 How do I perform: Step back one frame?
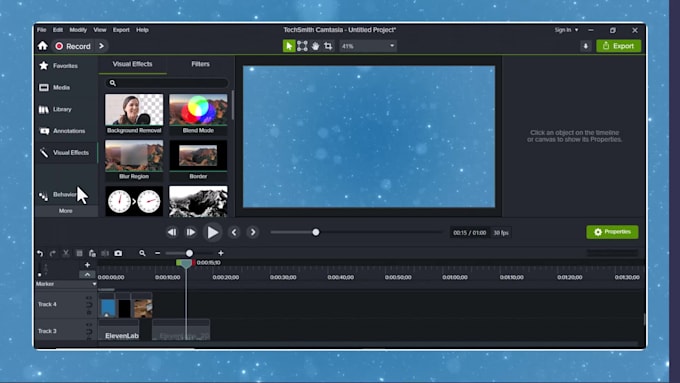[x=172, y=232]
